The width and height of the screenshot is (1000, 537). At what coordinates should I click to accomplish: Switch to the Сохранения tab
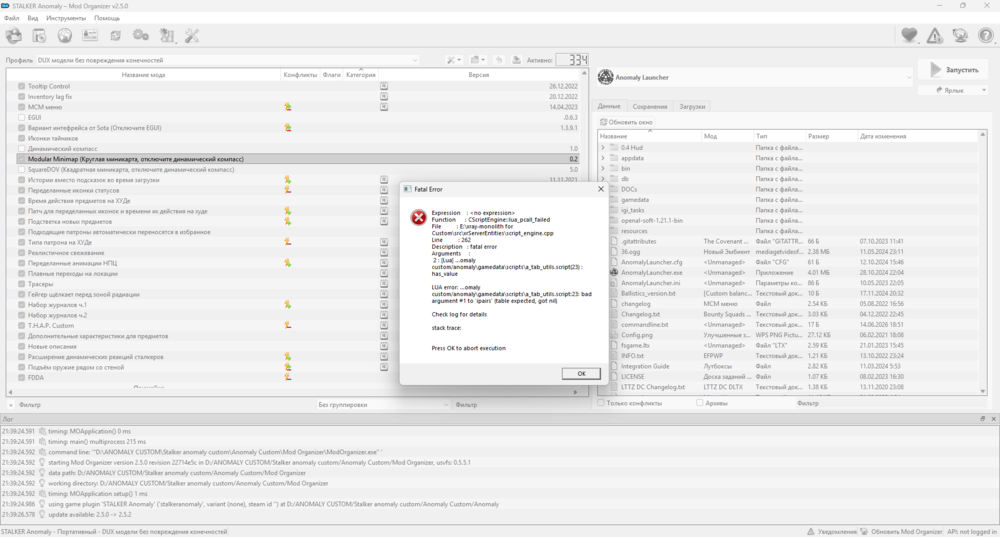[x=649, y=107]
